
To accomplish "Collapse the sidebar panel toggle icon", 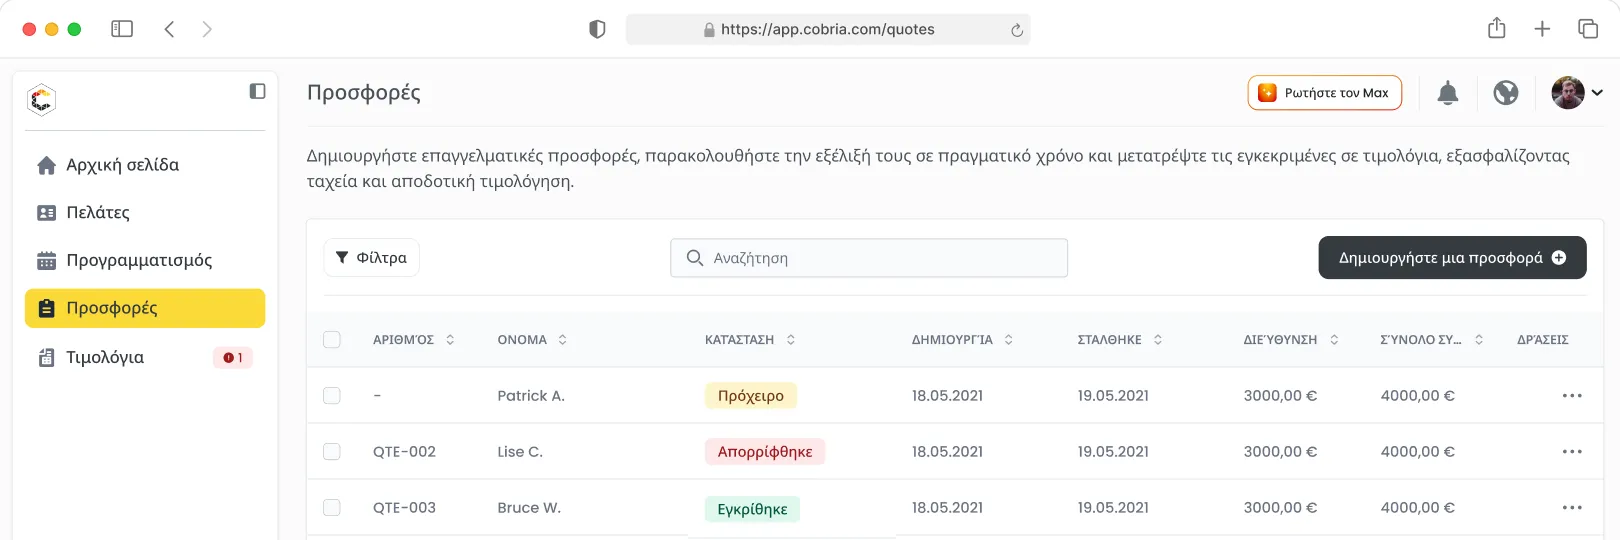I will click(x=257, y=91).
